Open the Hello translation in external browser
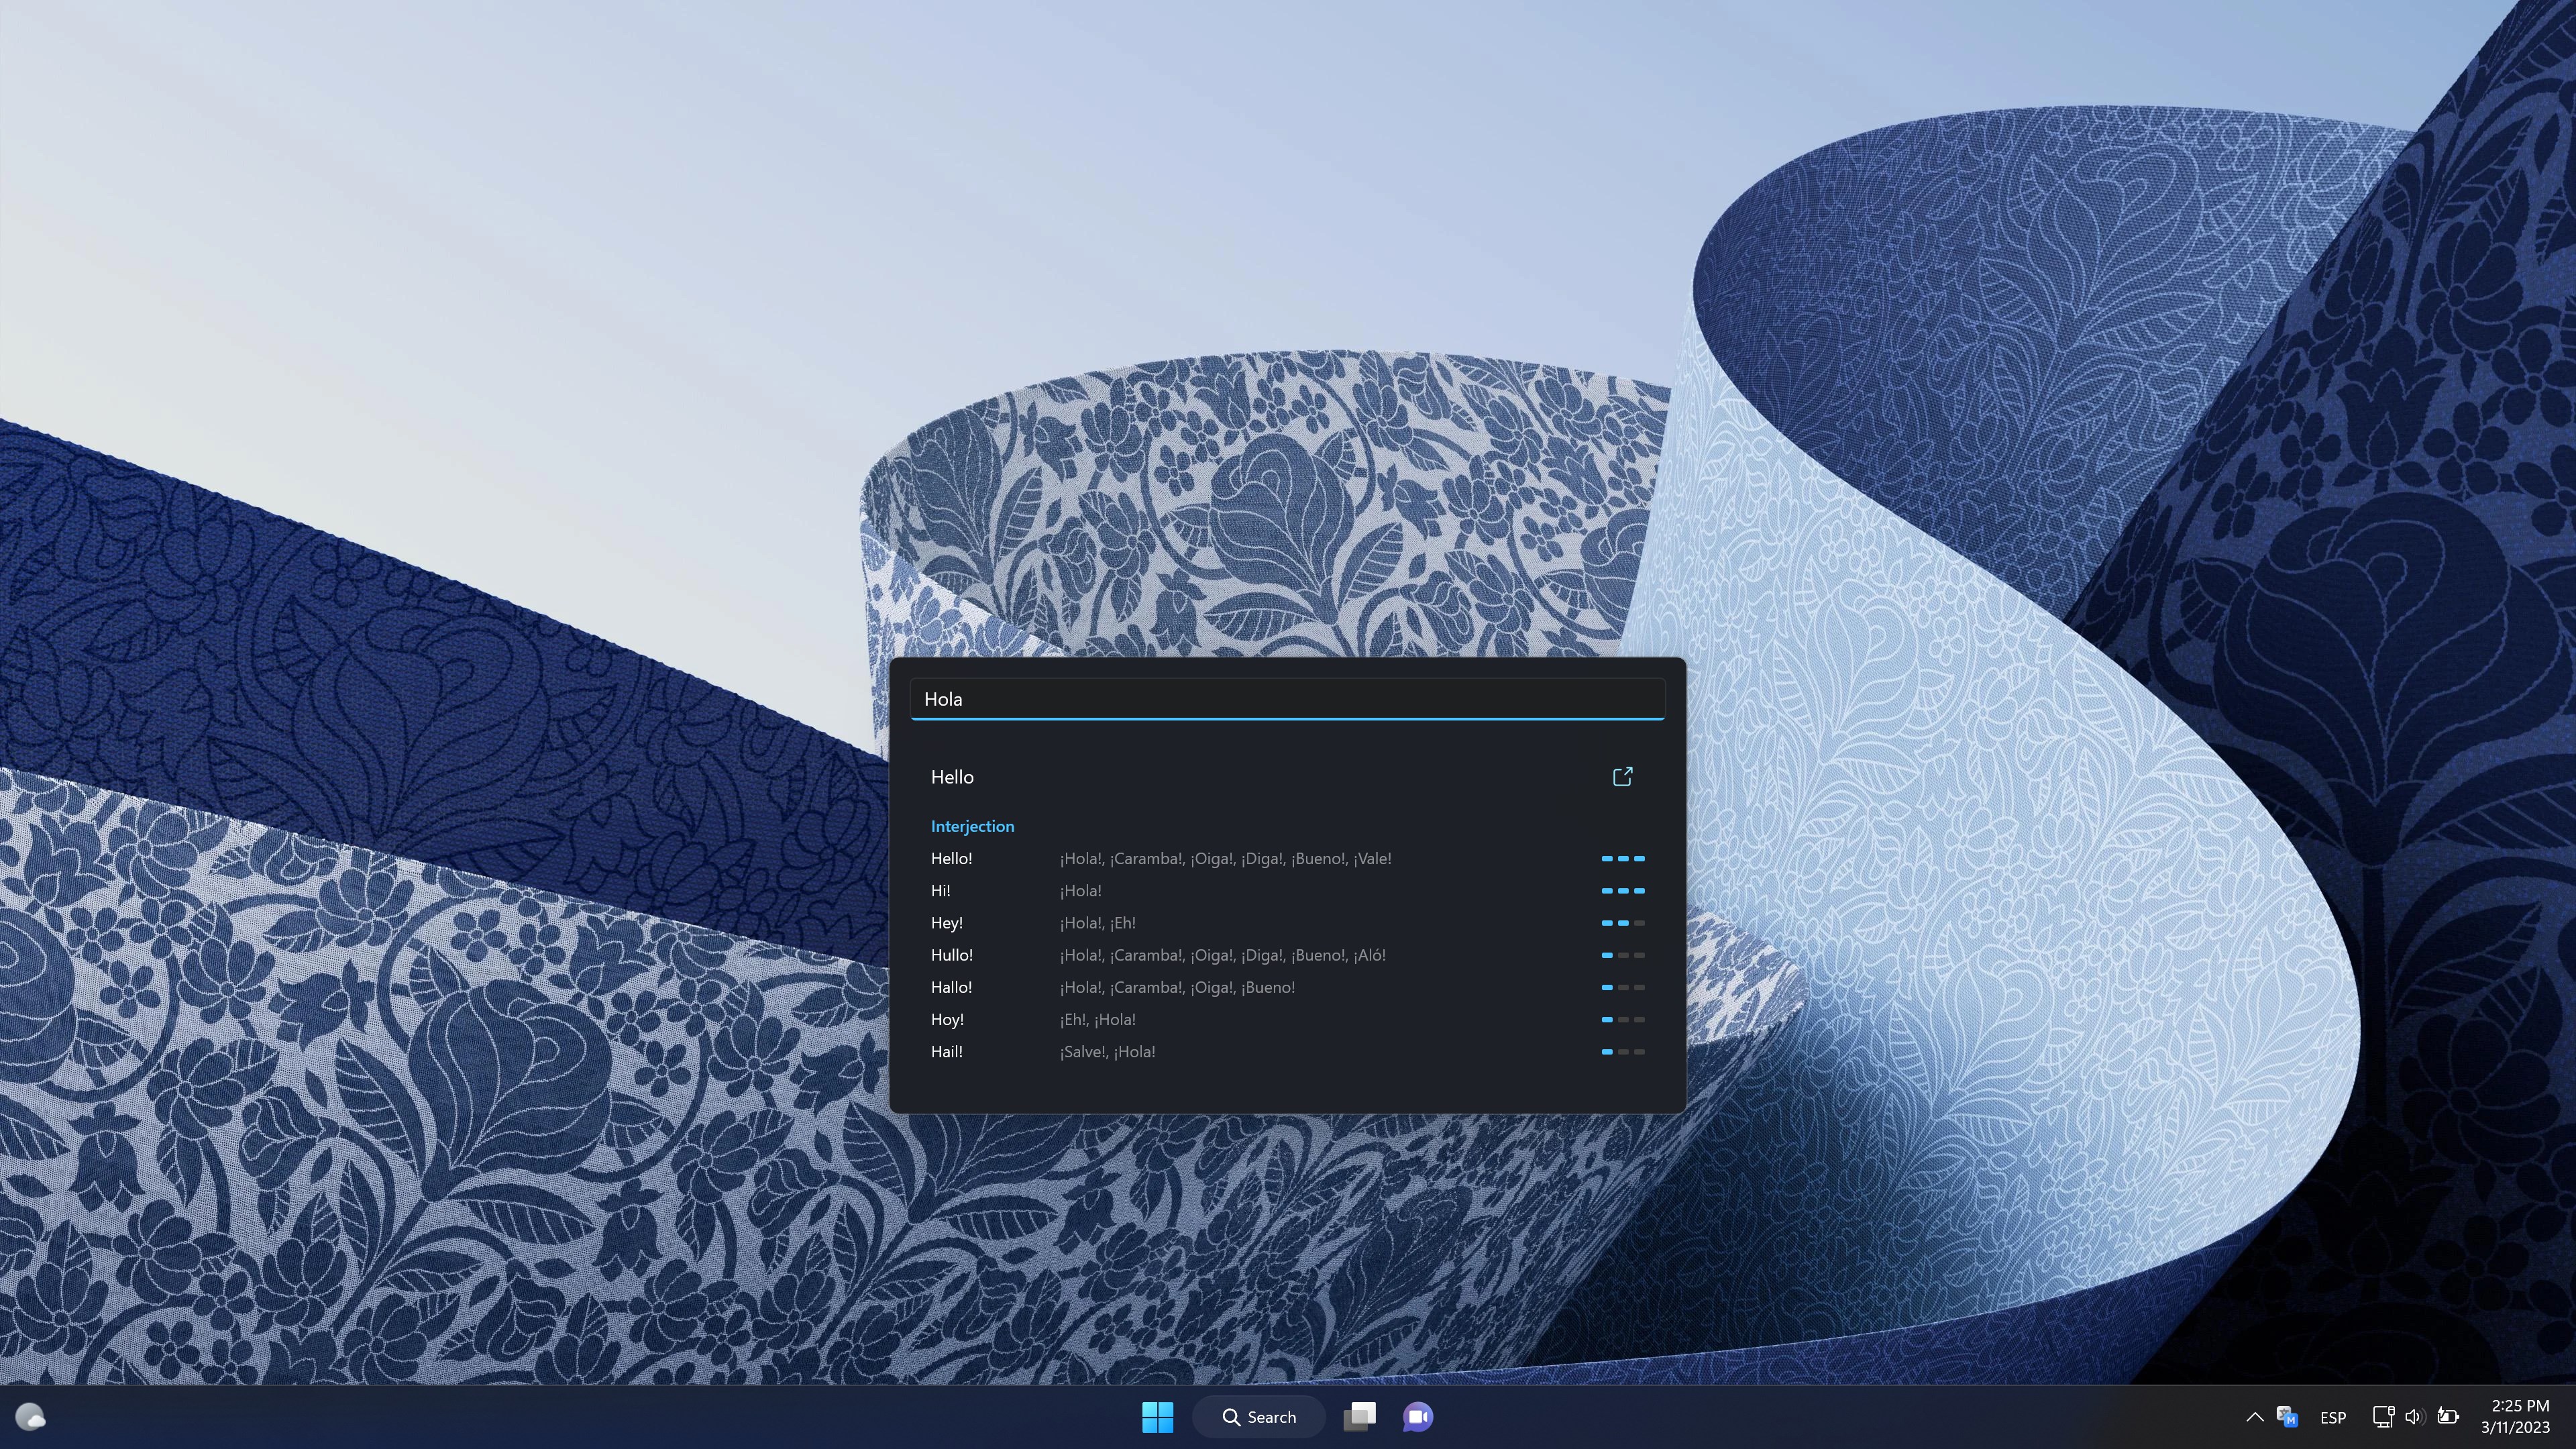Image resolution: width=2576 pixels, height=1449 pixels. click(1622, 777)
